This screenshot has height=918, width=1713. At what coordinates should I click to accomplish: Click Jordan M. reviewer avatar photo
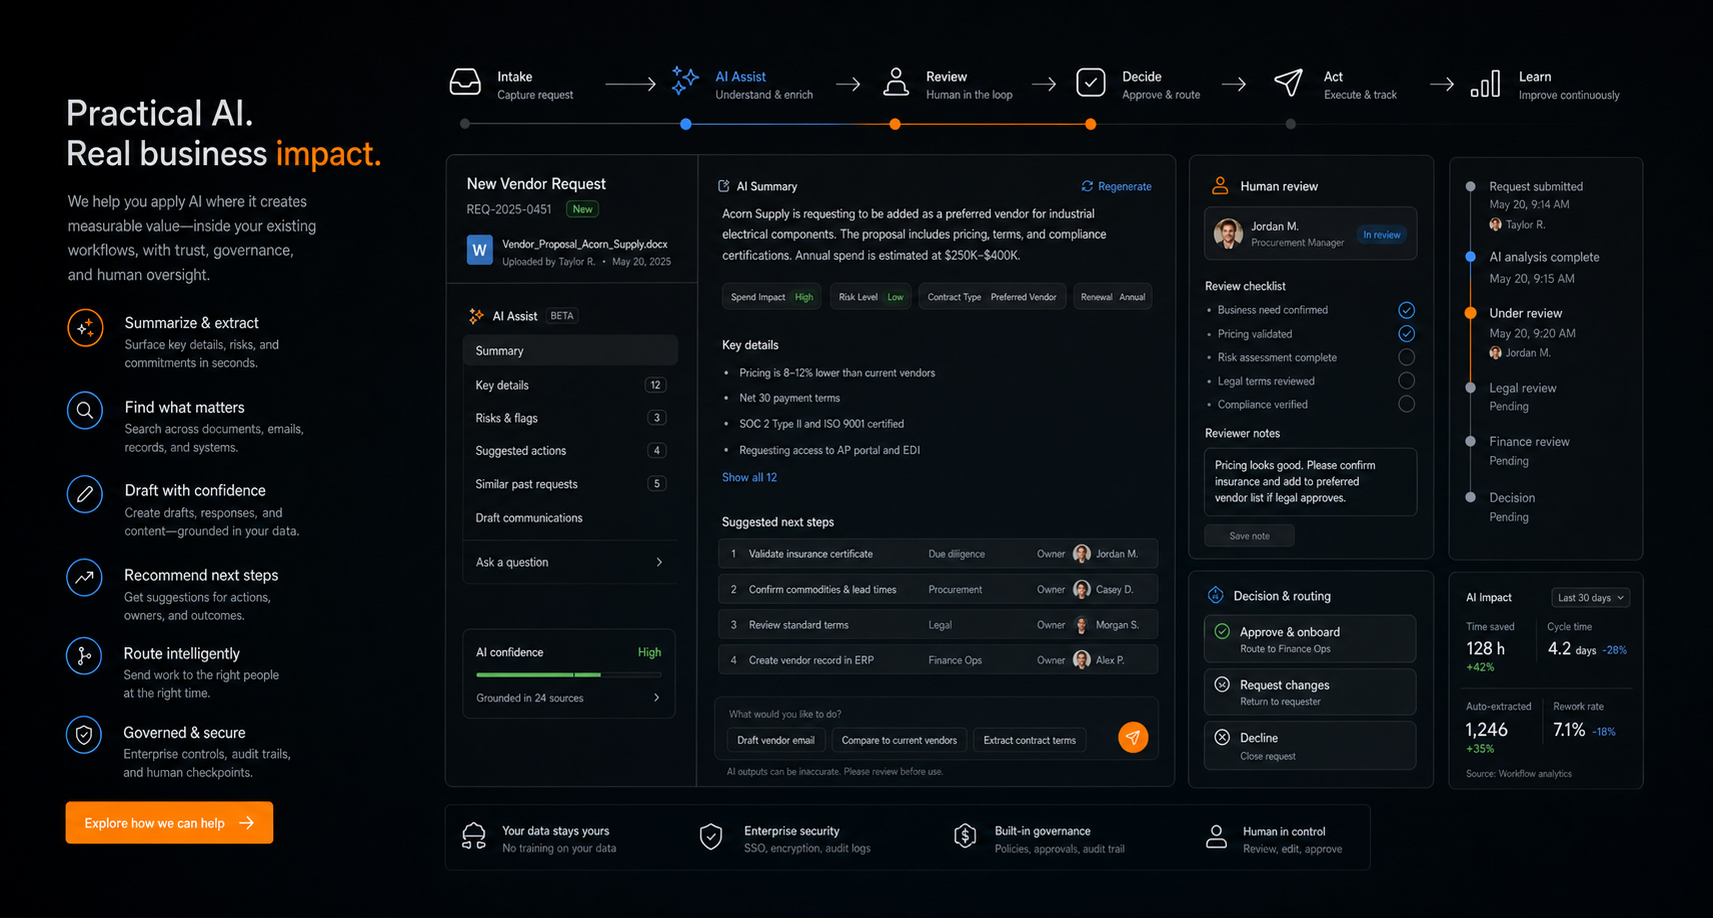point(1228,233)
